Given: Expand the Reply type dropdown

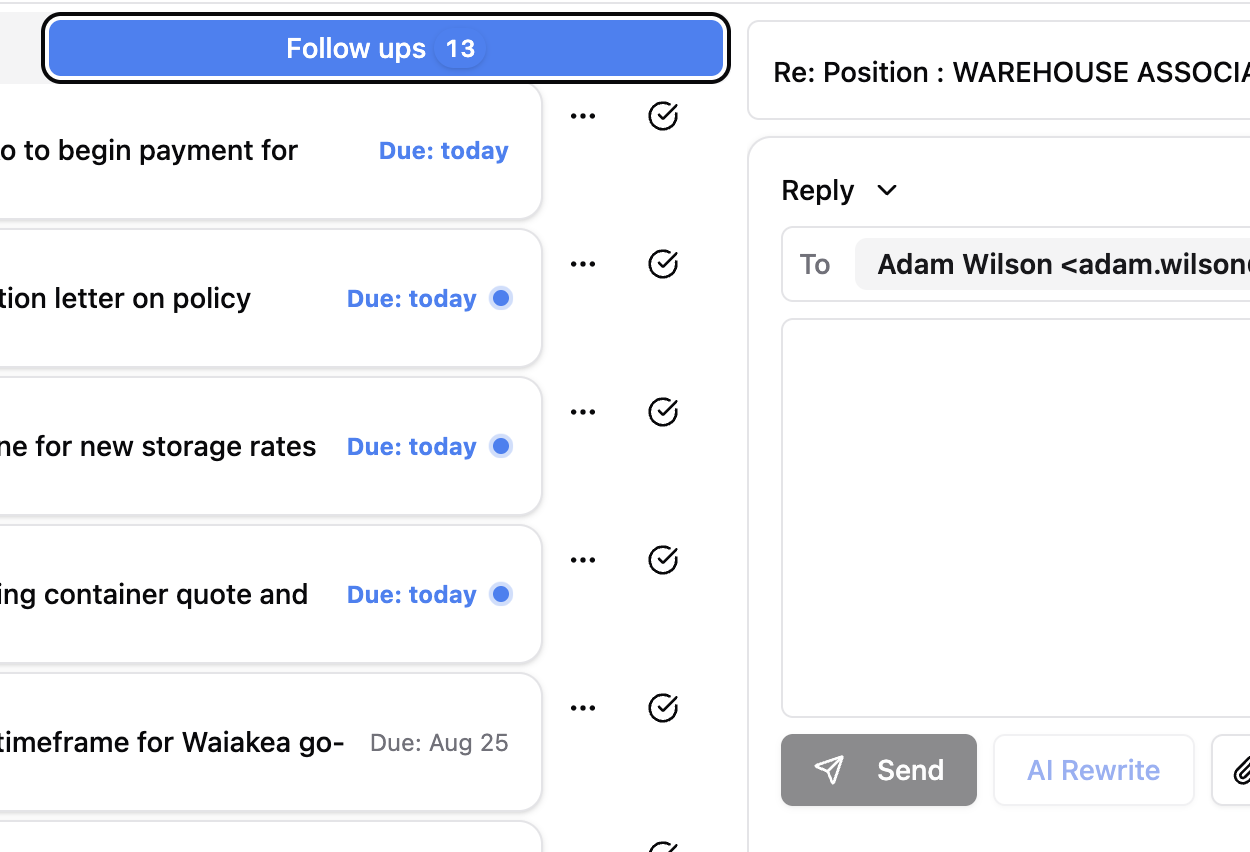Looking at the screenshot, I should (886, 190).
